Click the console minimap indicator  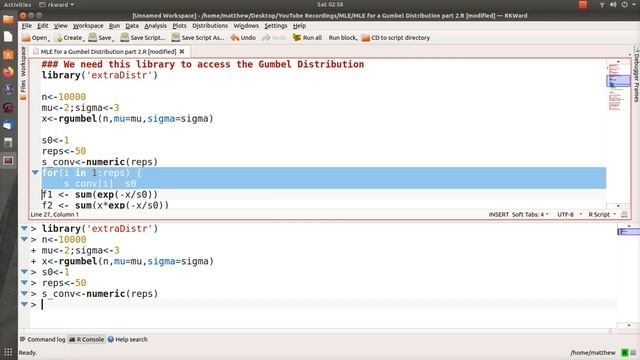[628, 231]
